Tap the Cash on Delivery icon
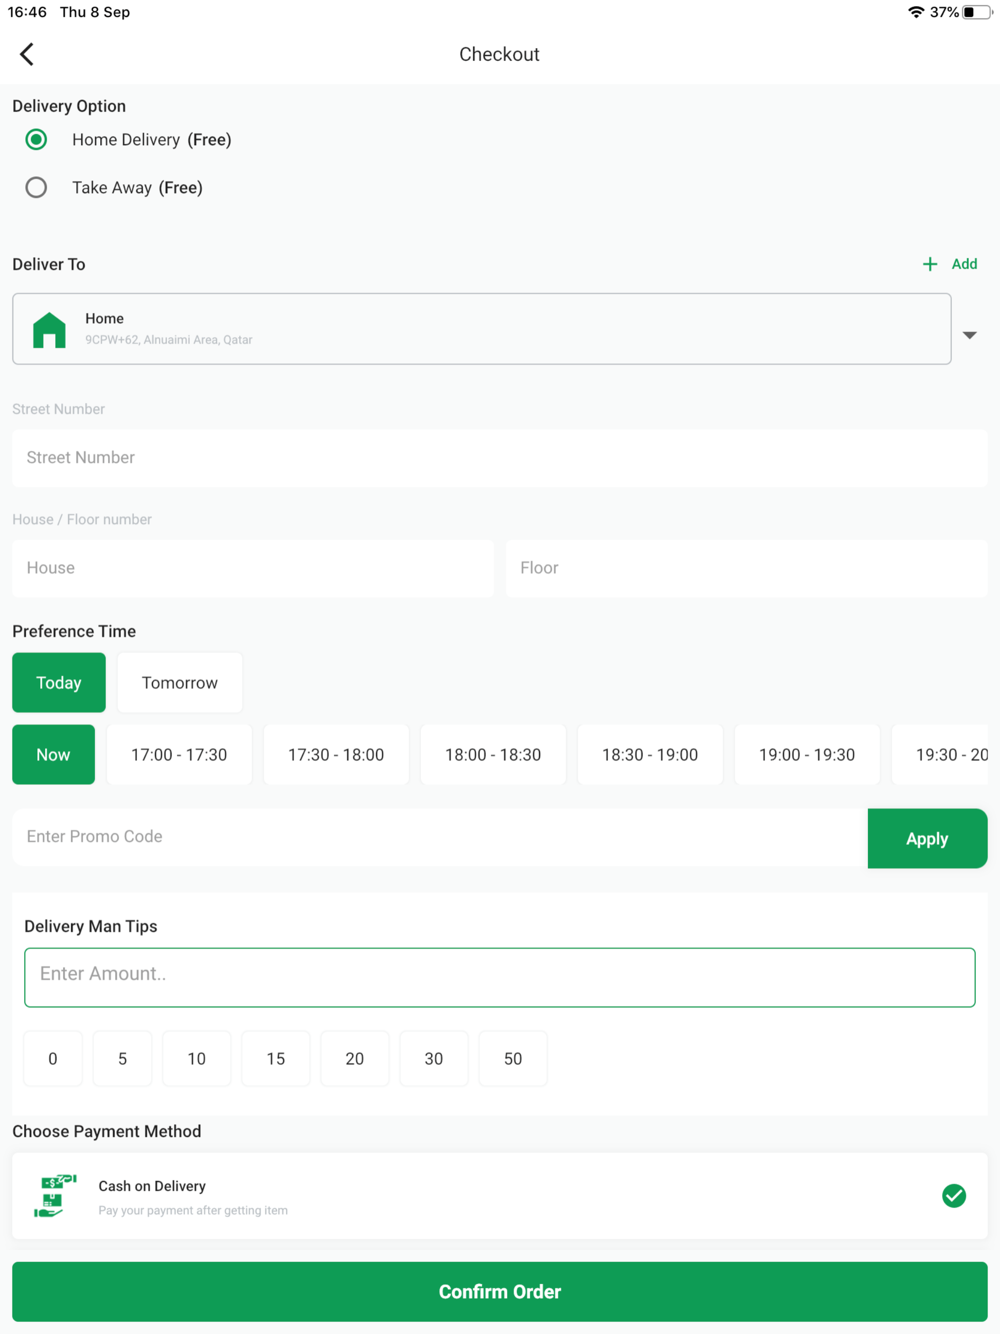 55,1196
